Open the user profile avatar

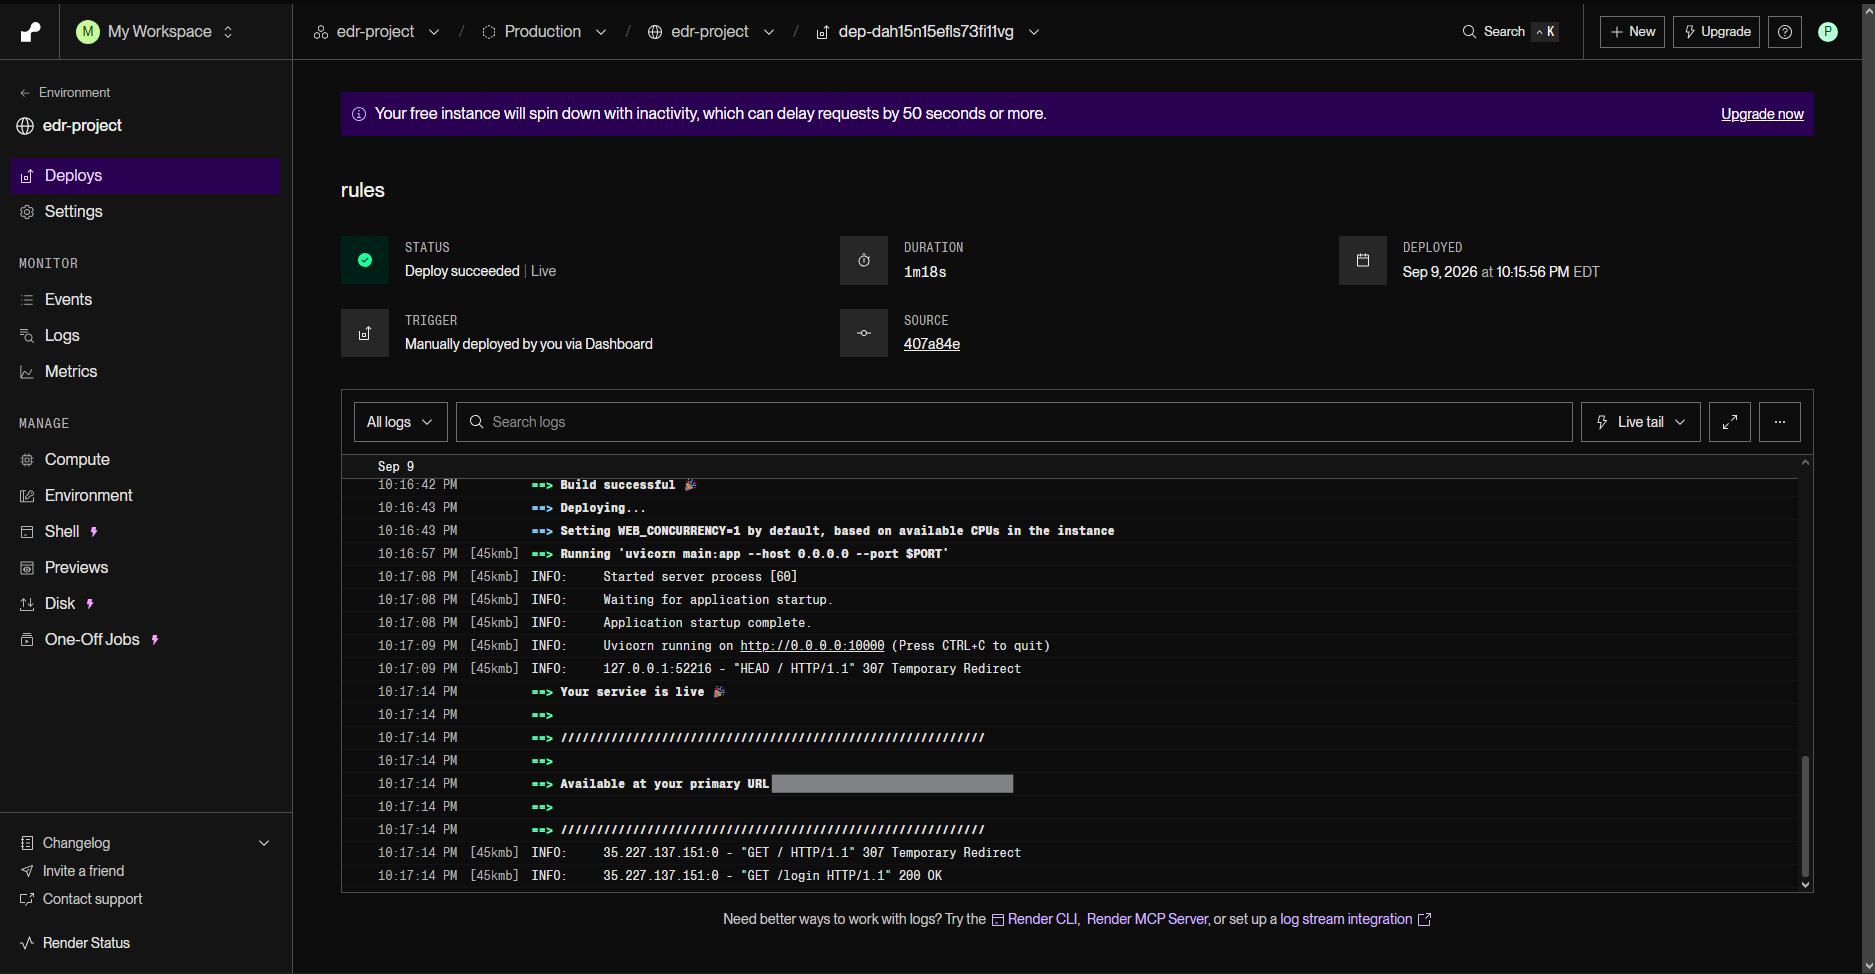1828,32
